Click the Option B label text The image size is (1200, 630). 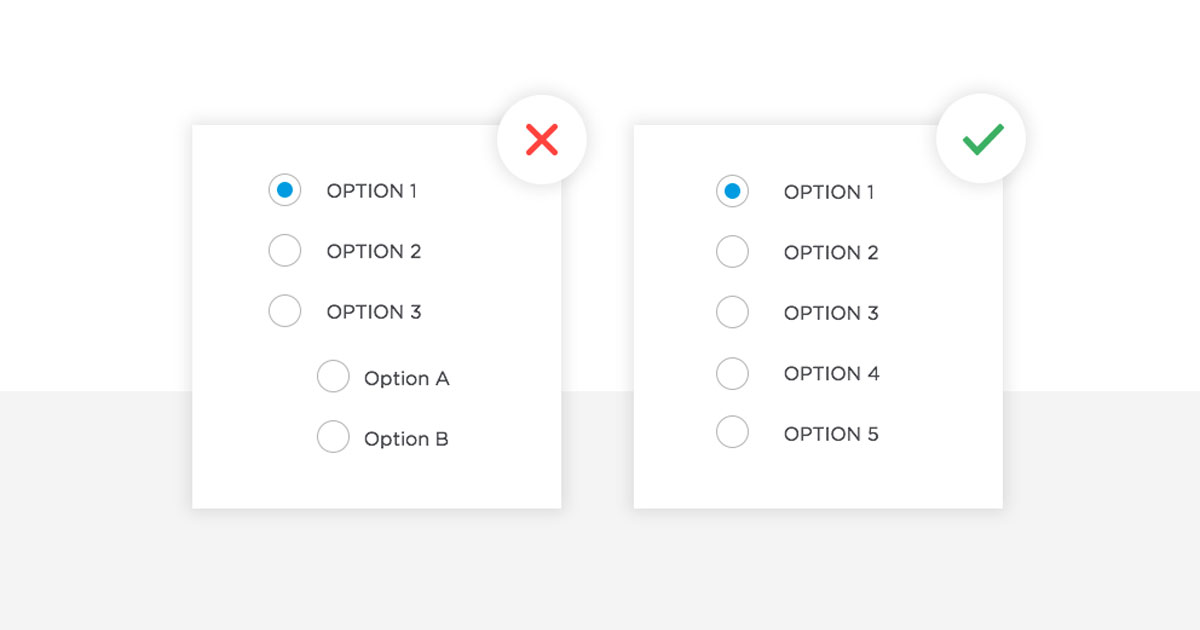[406, 439]
